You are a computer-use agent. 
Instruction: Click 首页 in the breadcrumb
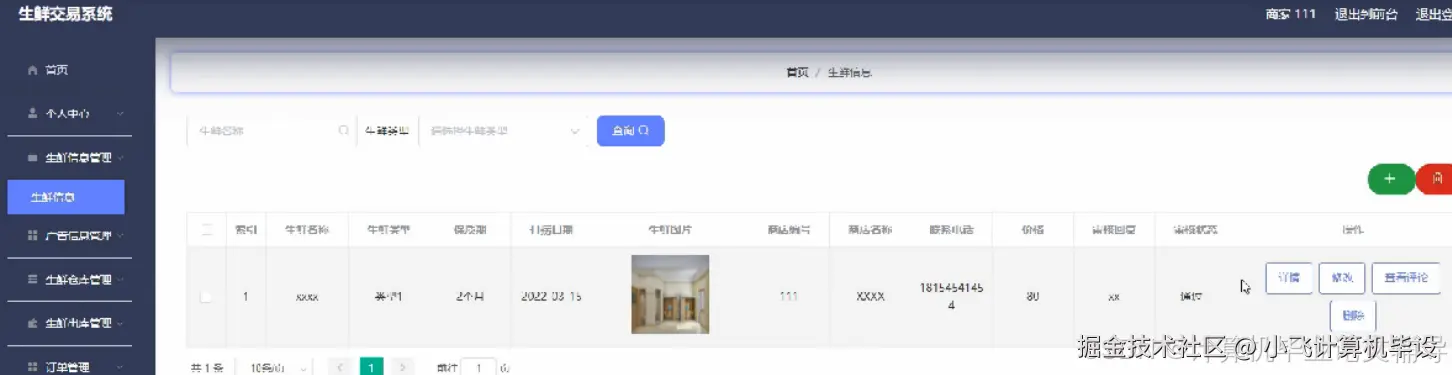point(797,73)
